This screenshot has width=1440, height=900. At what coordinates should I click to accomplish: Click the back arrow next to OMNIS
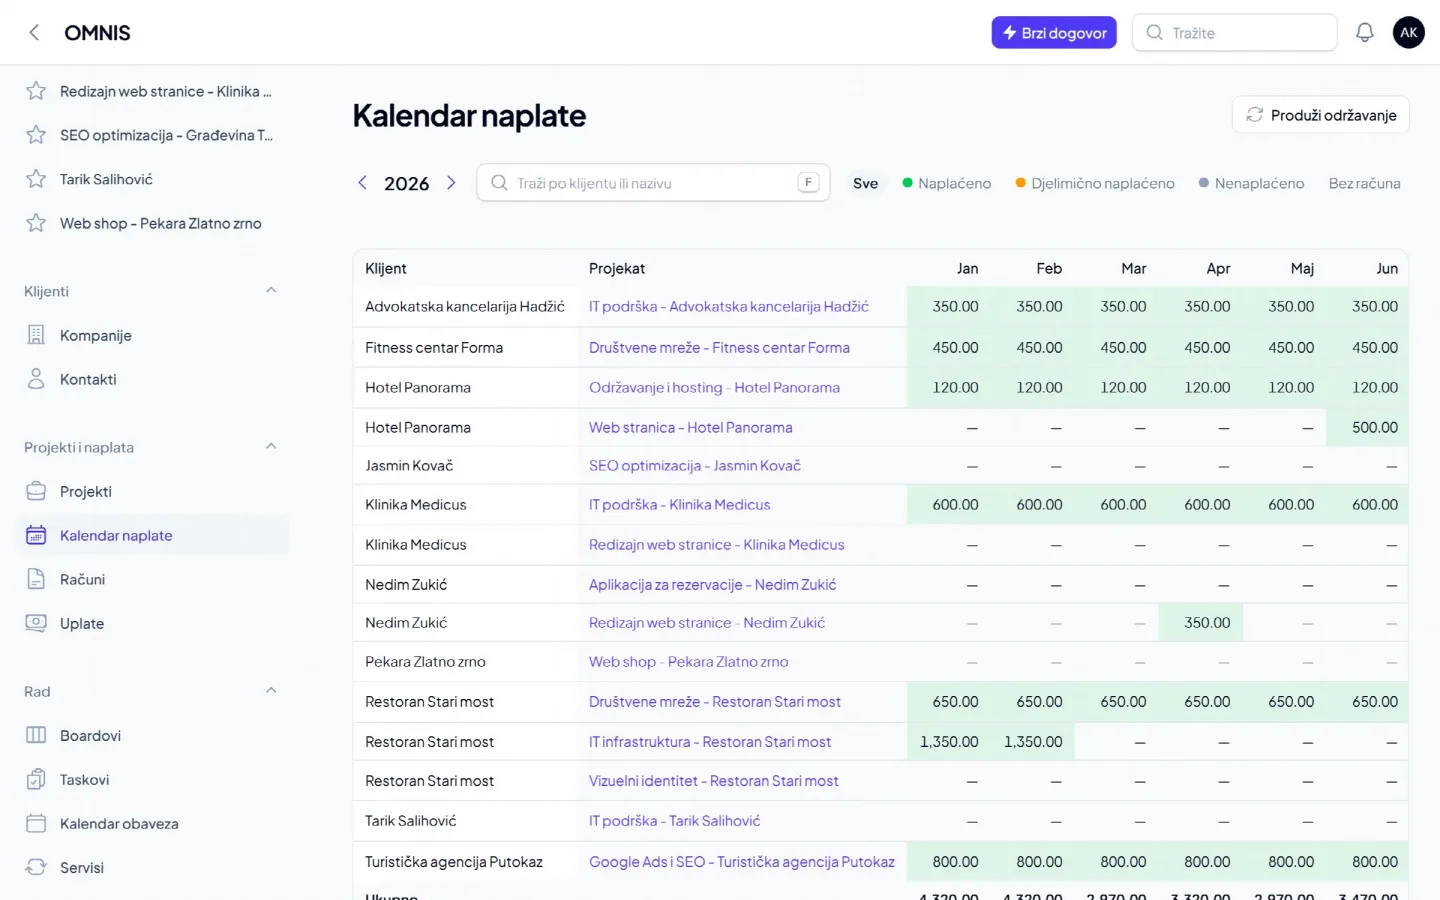(34, 33)
